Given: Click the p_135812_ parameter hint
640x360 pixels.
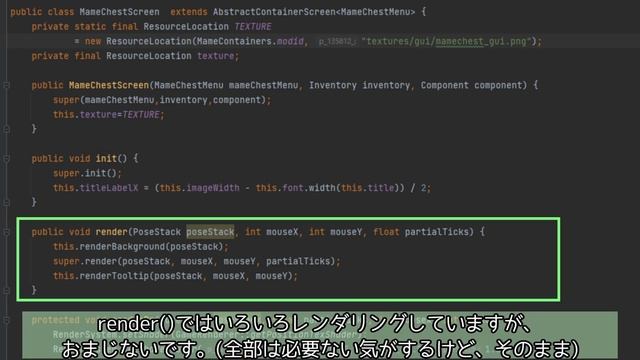Looking at the screenshot, I should 337,42.
